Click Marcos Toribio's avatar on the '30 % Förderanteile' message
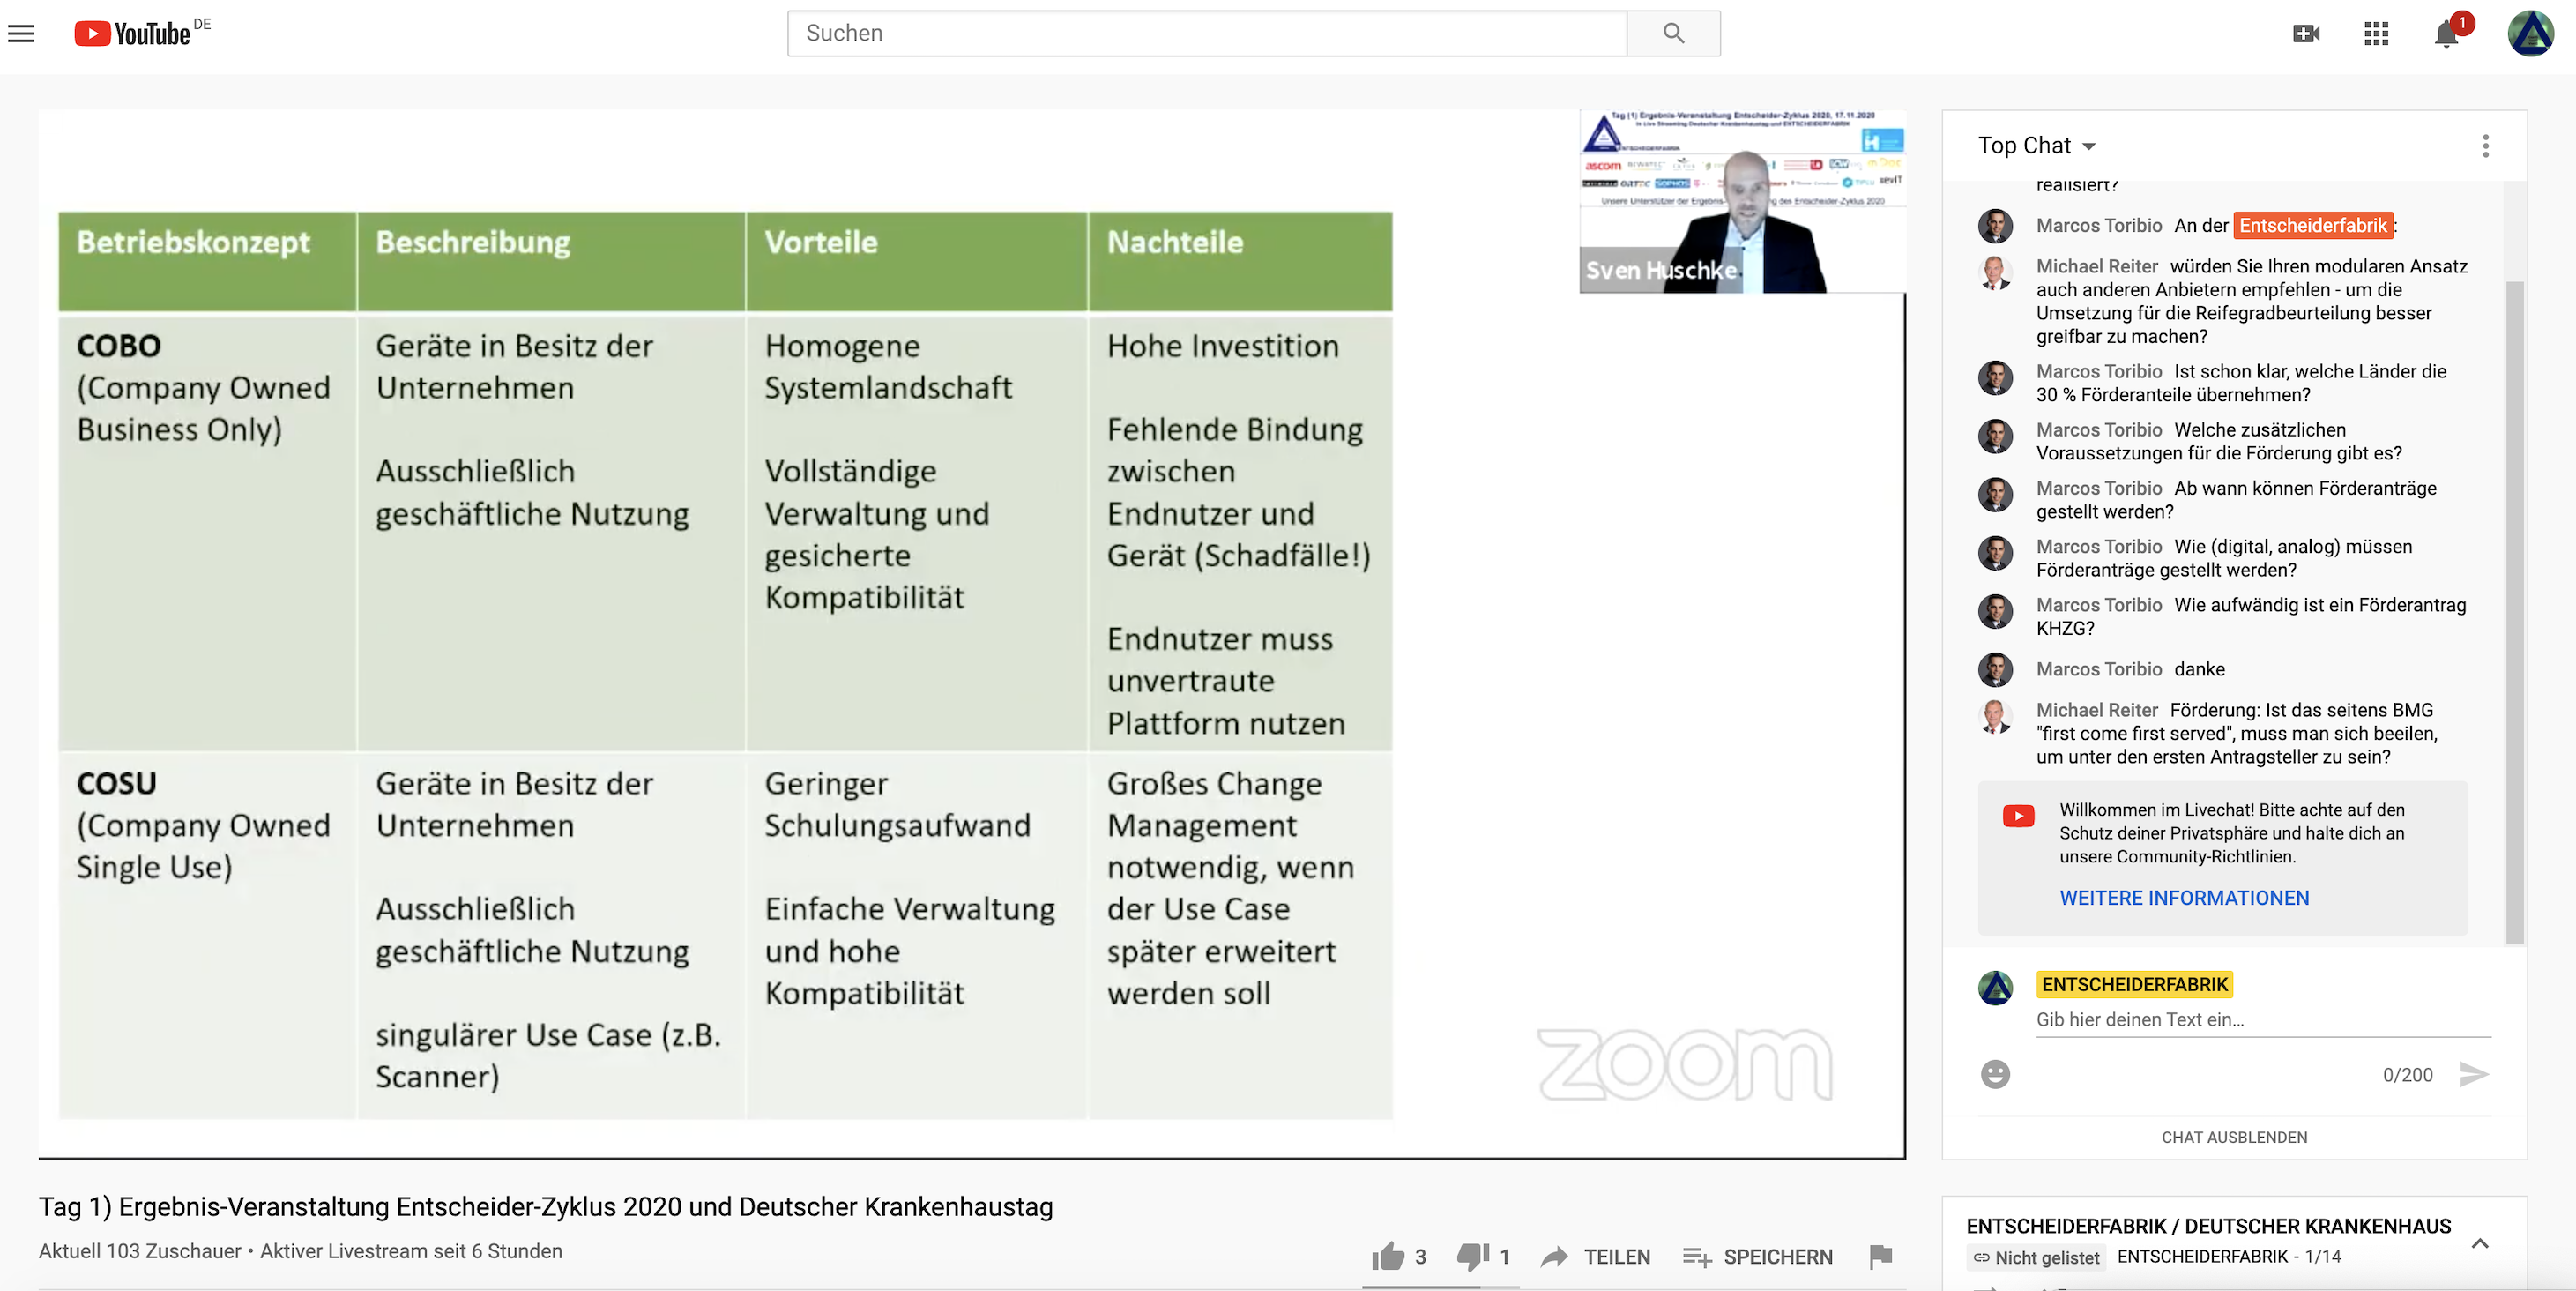Viewport: 2576px width, 1291px height. [1995, 378]
